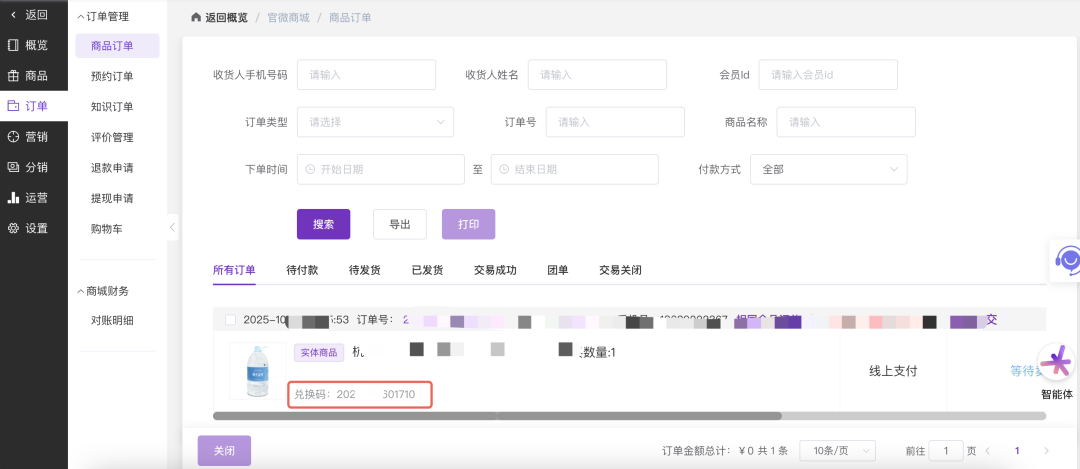Open the 付款方式 dropdown showing 全部
Image resolution: width=1080 pixels, height=469 pixels.
[x=828, y=169]
